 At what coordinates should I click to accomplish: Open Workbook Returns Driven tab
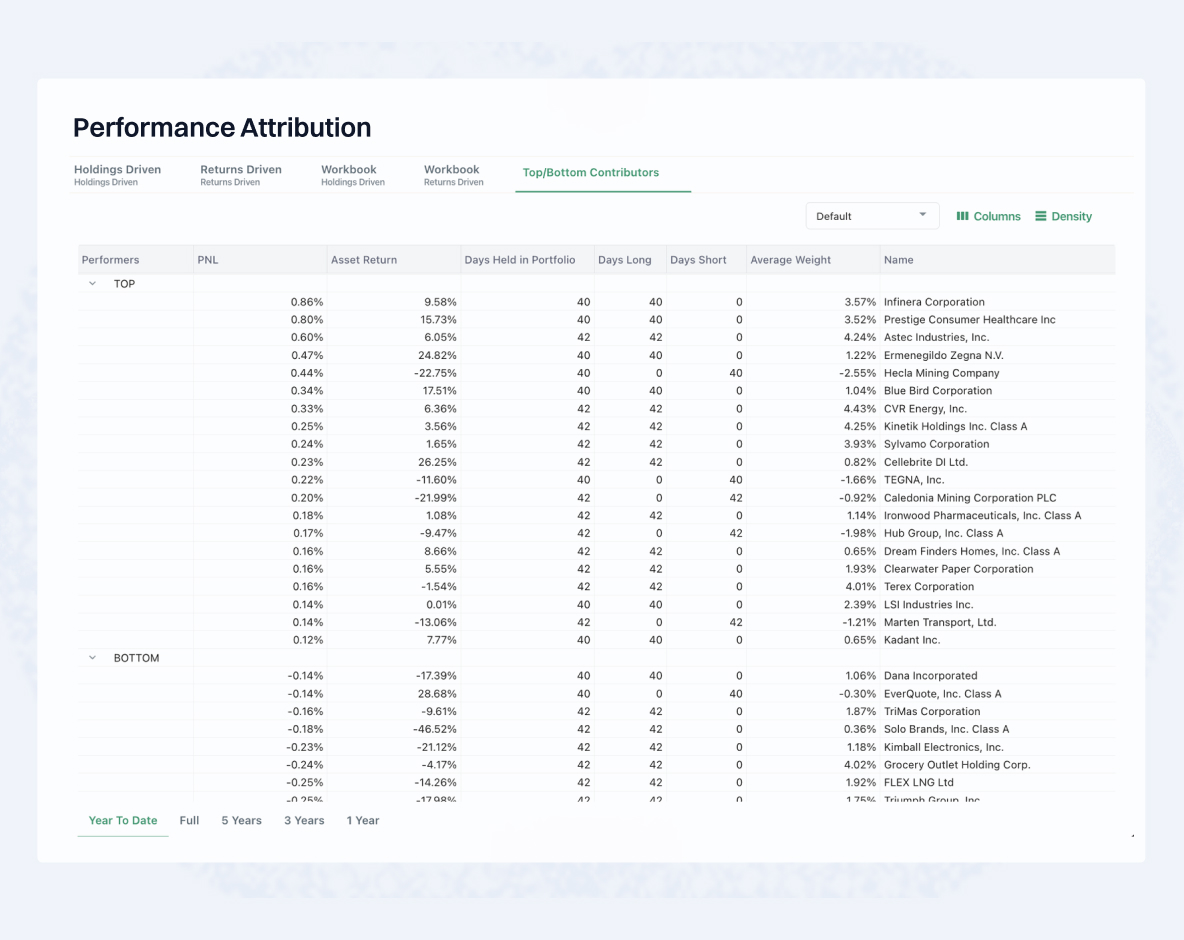click(x=453, y=174)
